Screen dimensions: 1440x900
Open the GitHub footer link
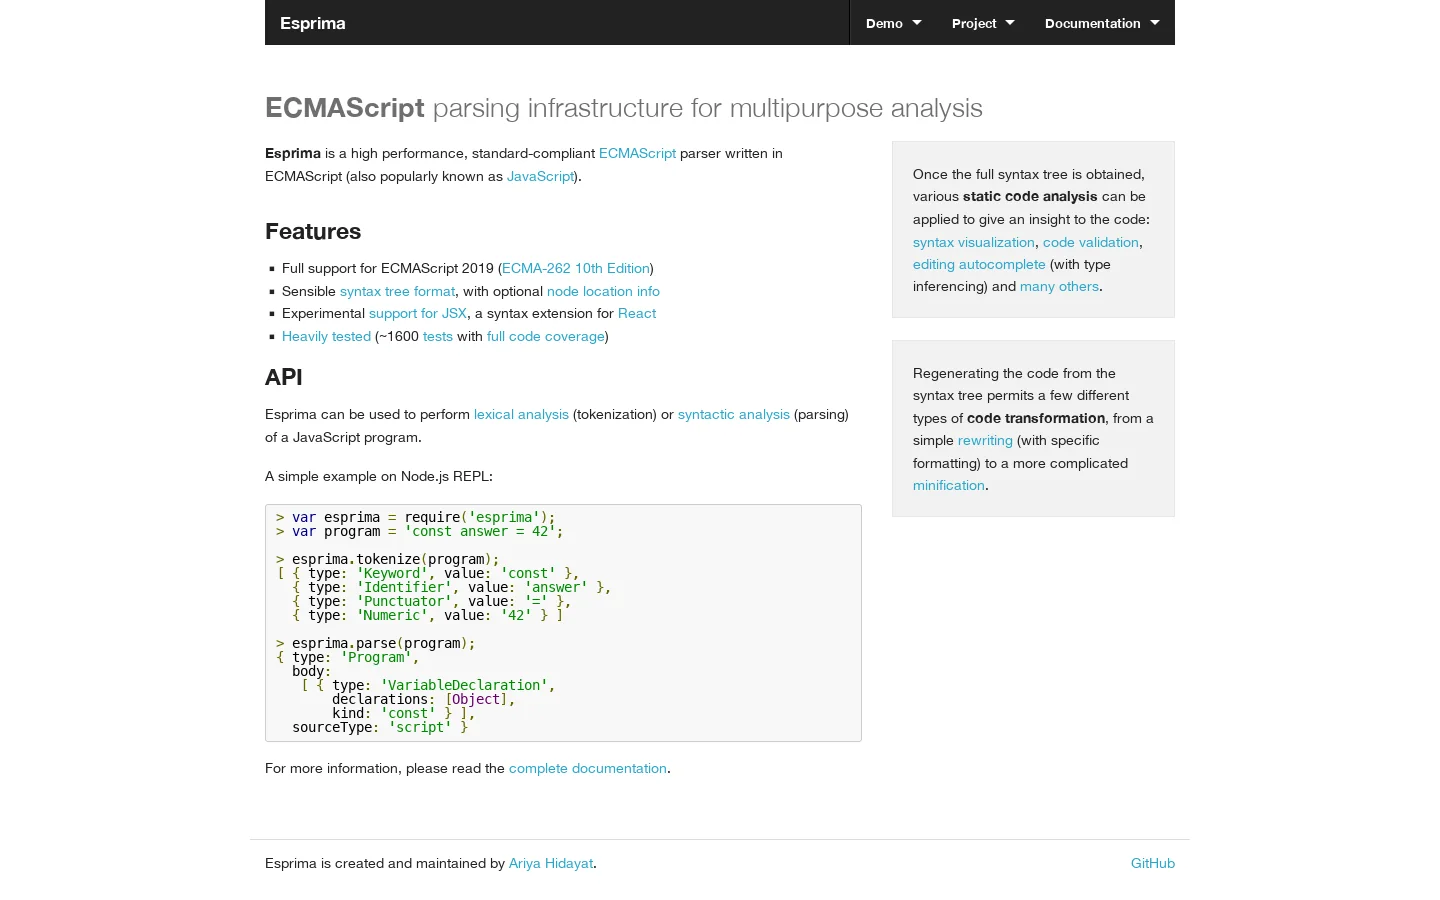1153,863
